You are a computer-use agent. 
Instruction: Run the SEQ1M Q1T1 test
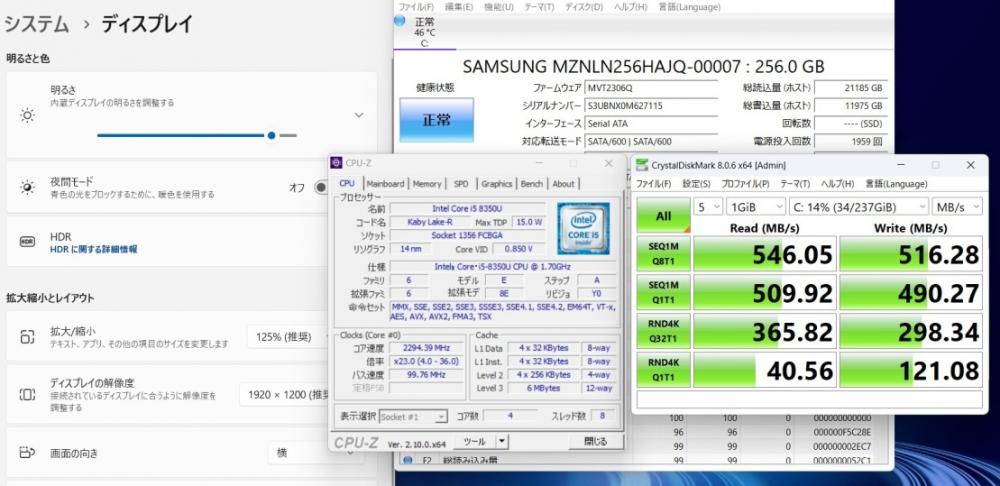tap(663, 293)
